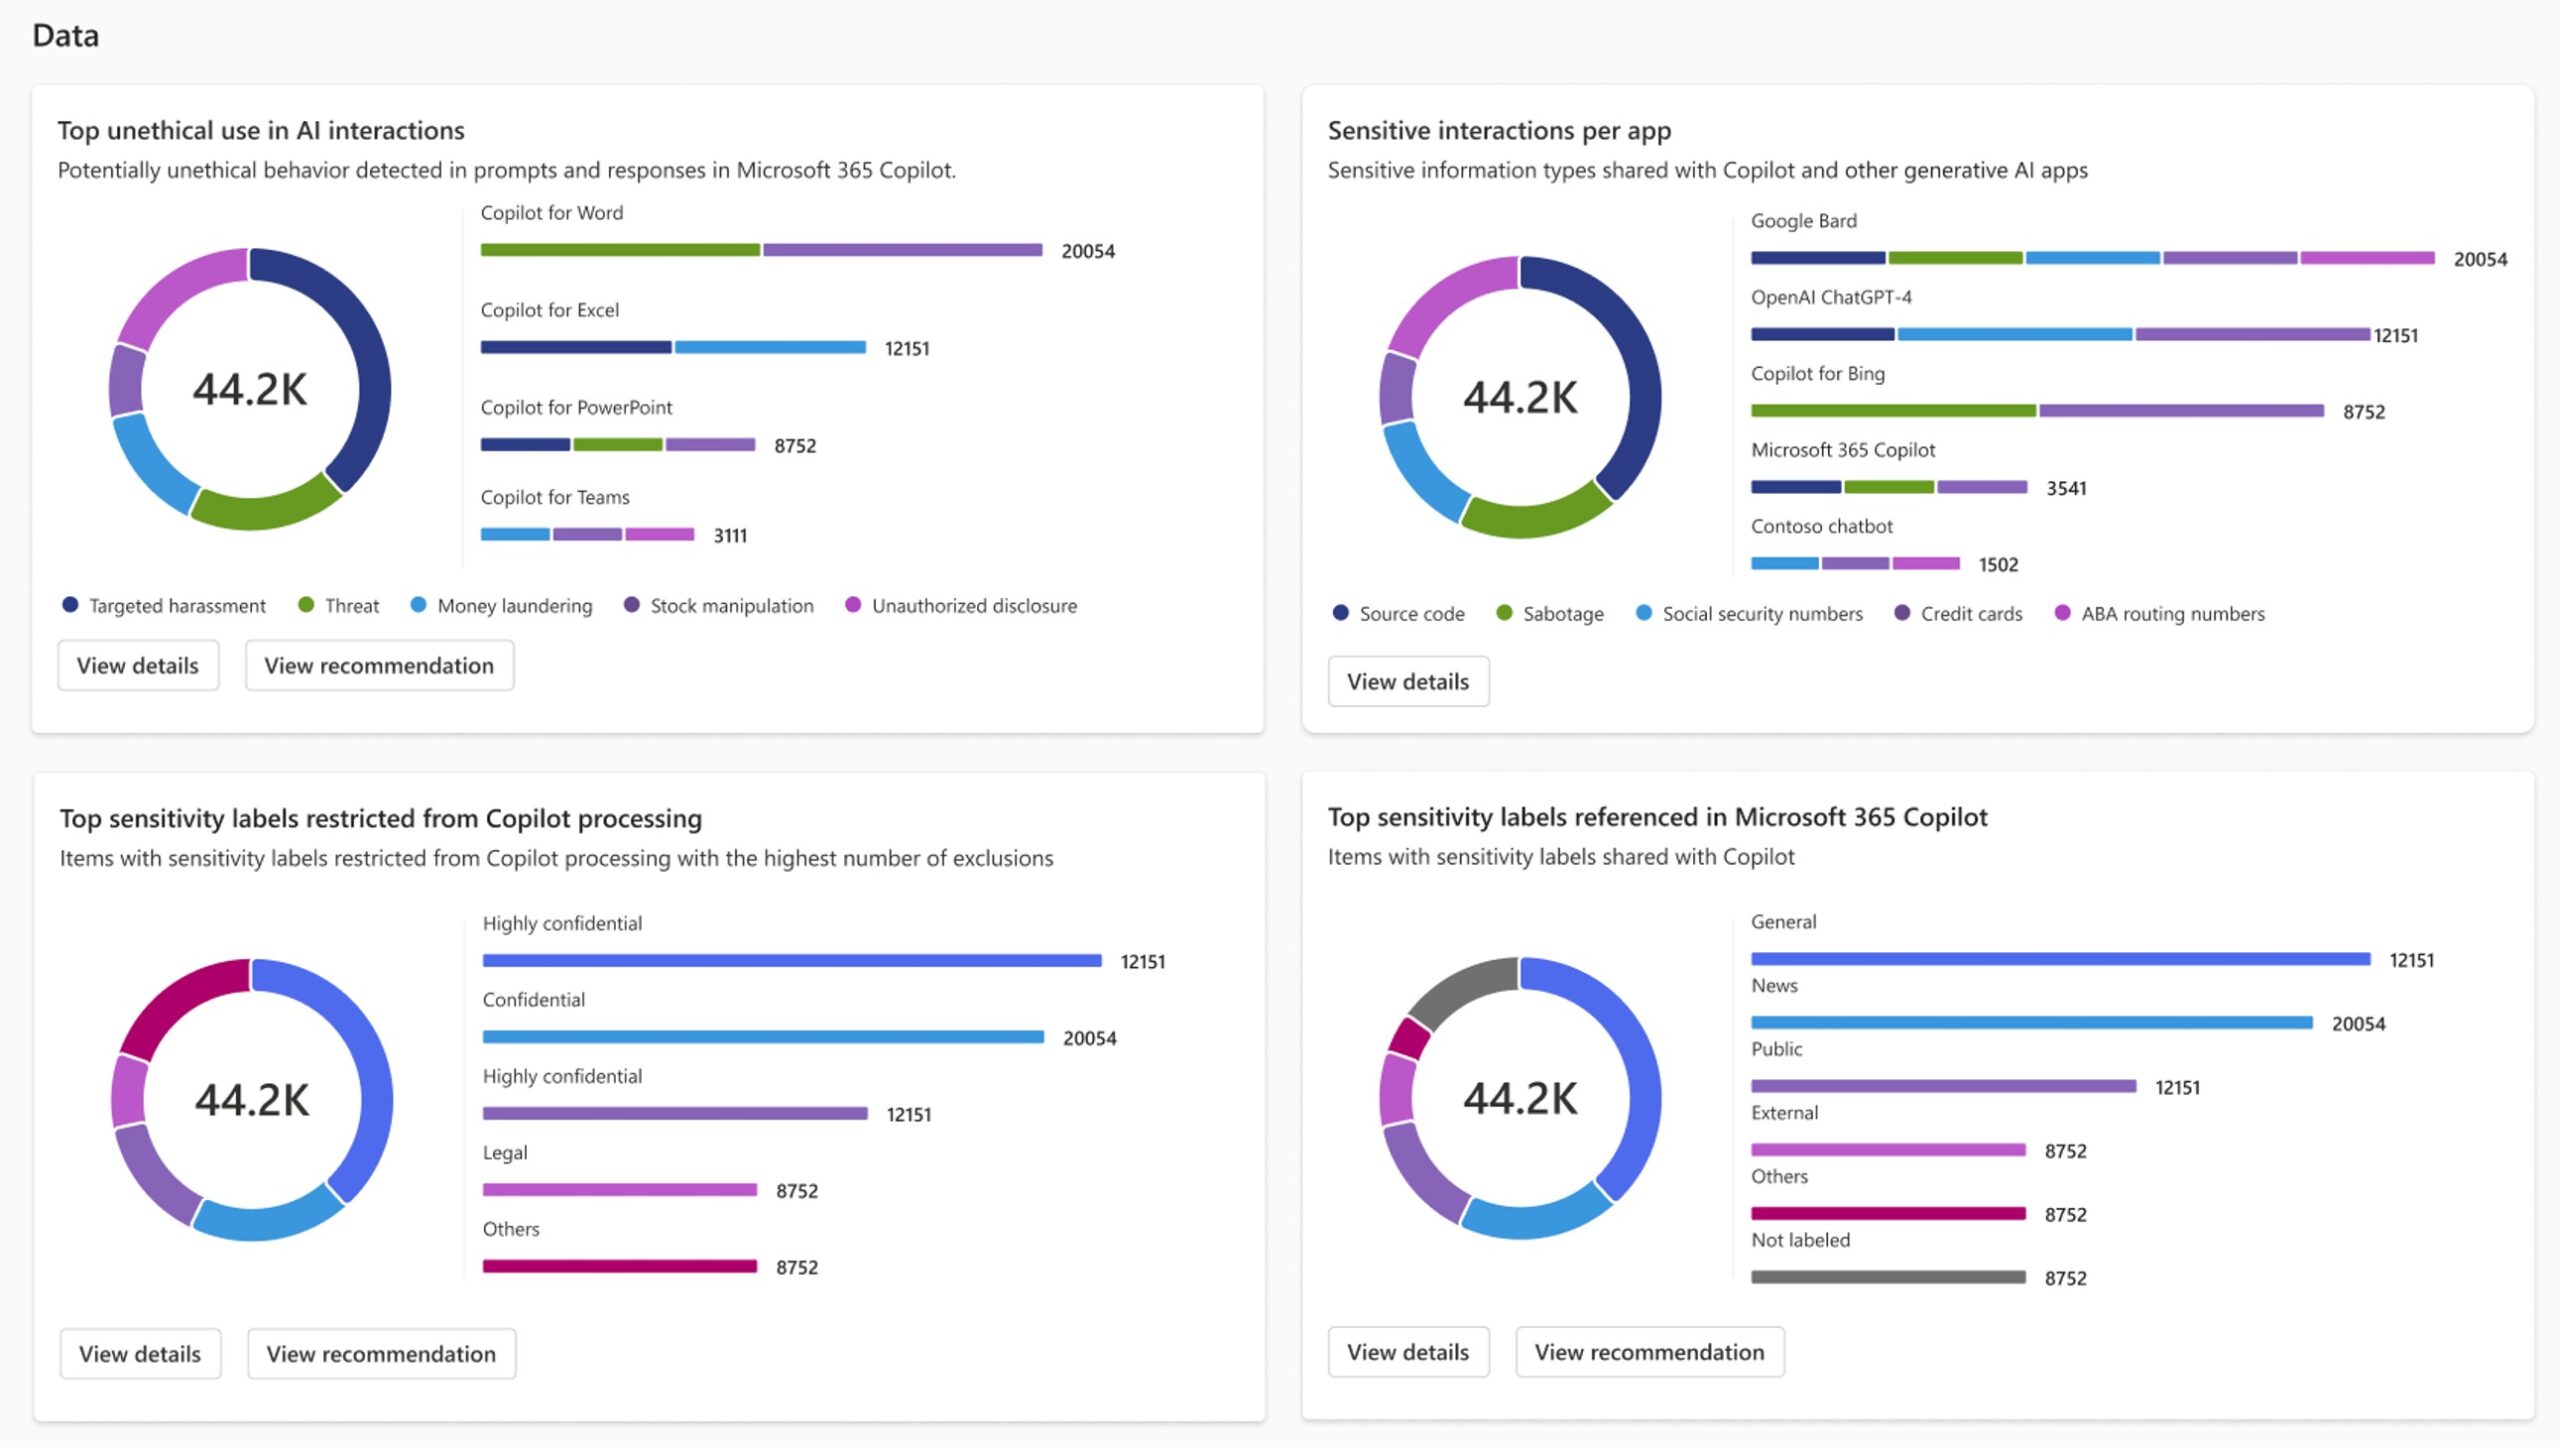Toggle the Unauthorized disclosure legend series
Screen dimensions: 2560x1447
pos(852,605)
